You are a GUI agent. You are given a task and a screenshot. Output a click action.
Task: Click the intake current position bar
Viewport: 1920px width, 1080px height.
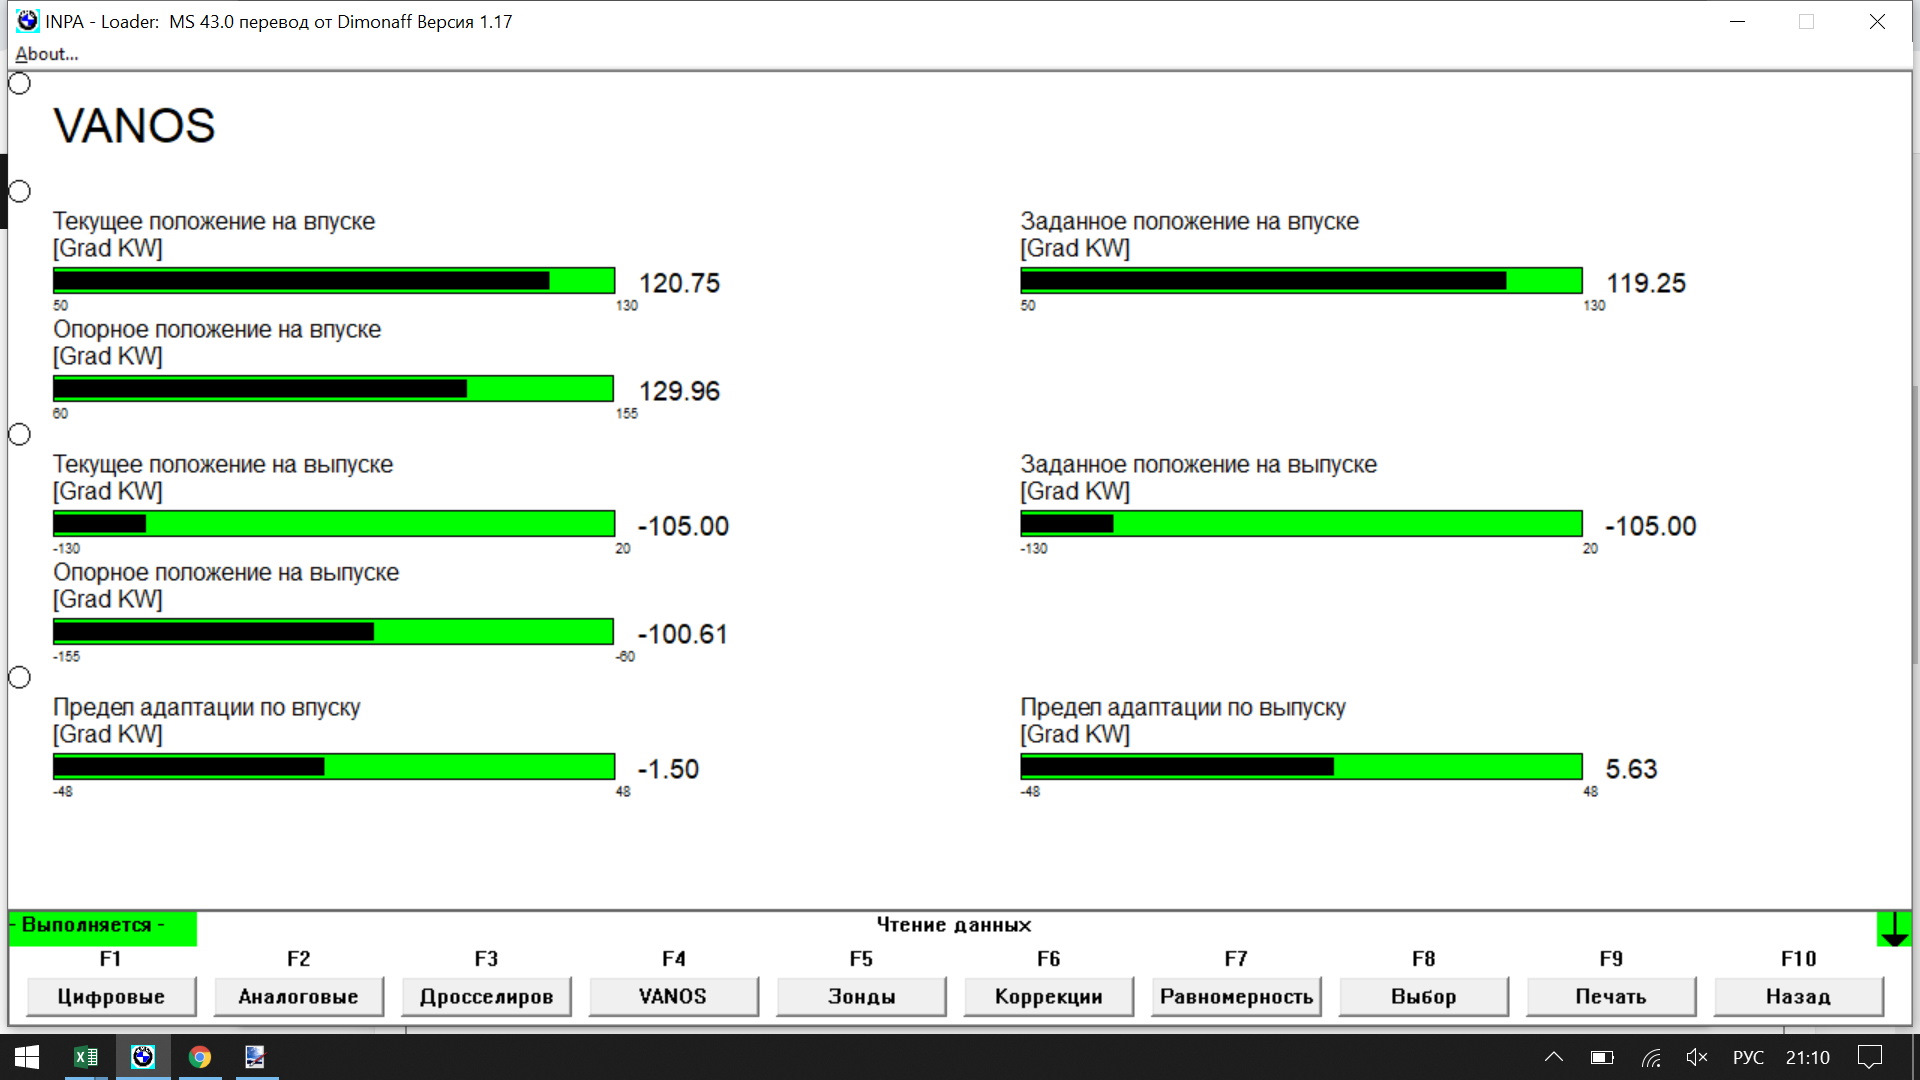tap(333, 281)
